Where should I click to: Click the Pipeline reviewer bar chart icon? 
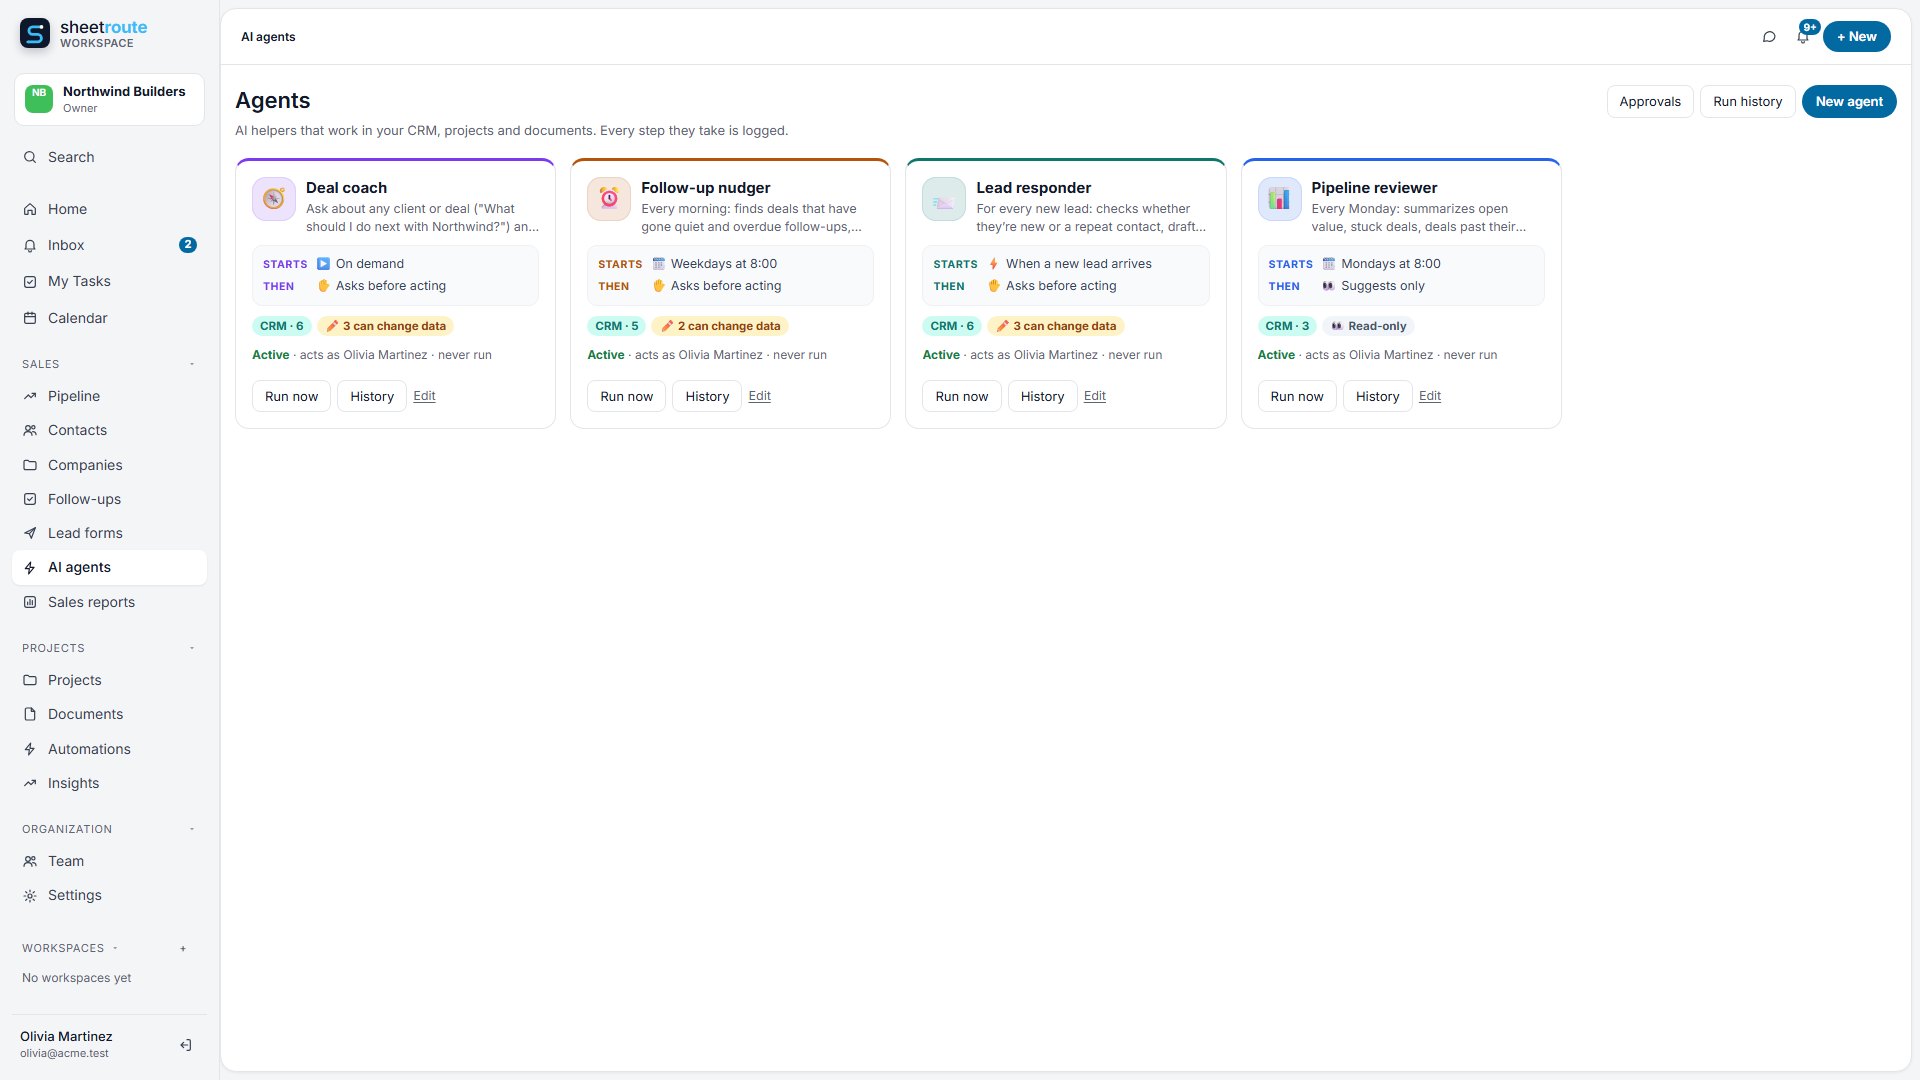click(1279, 199)
